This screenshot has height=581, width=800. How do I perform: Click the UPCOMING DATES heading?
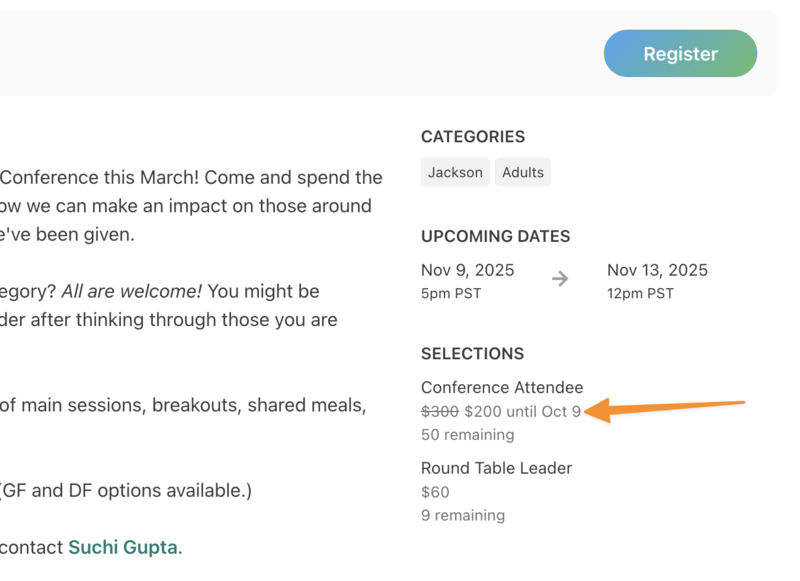pos(496,237)
